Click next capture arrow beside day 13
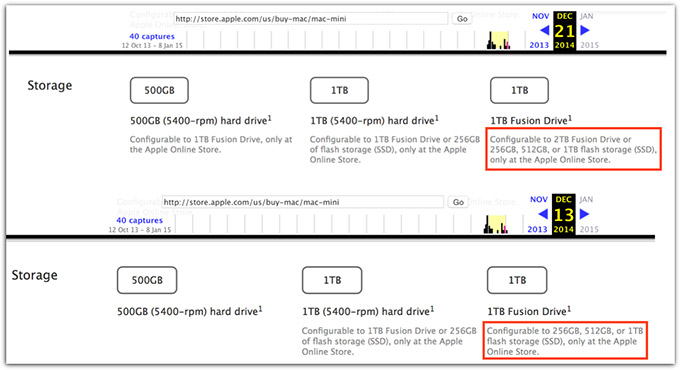This screenshot has height=370, width=680. click(x=584, y=214)
